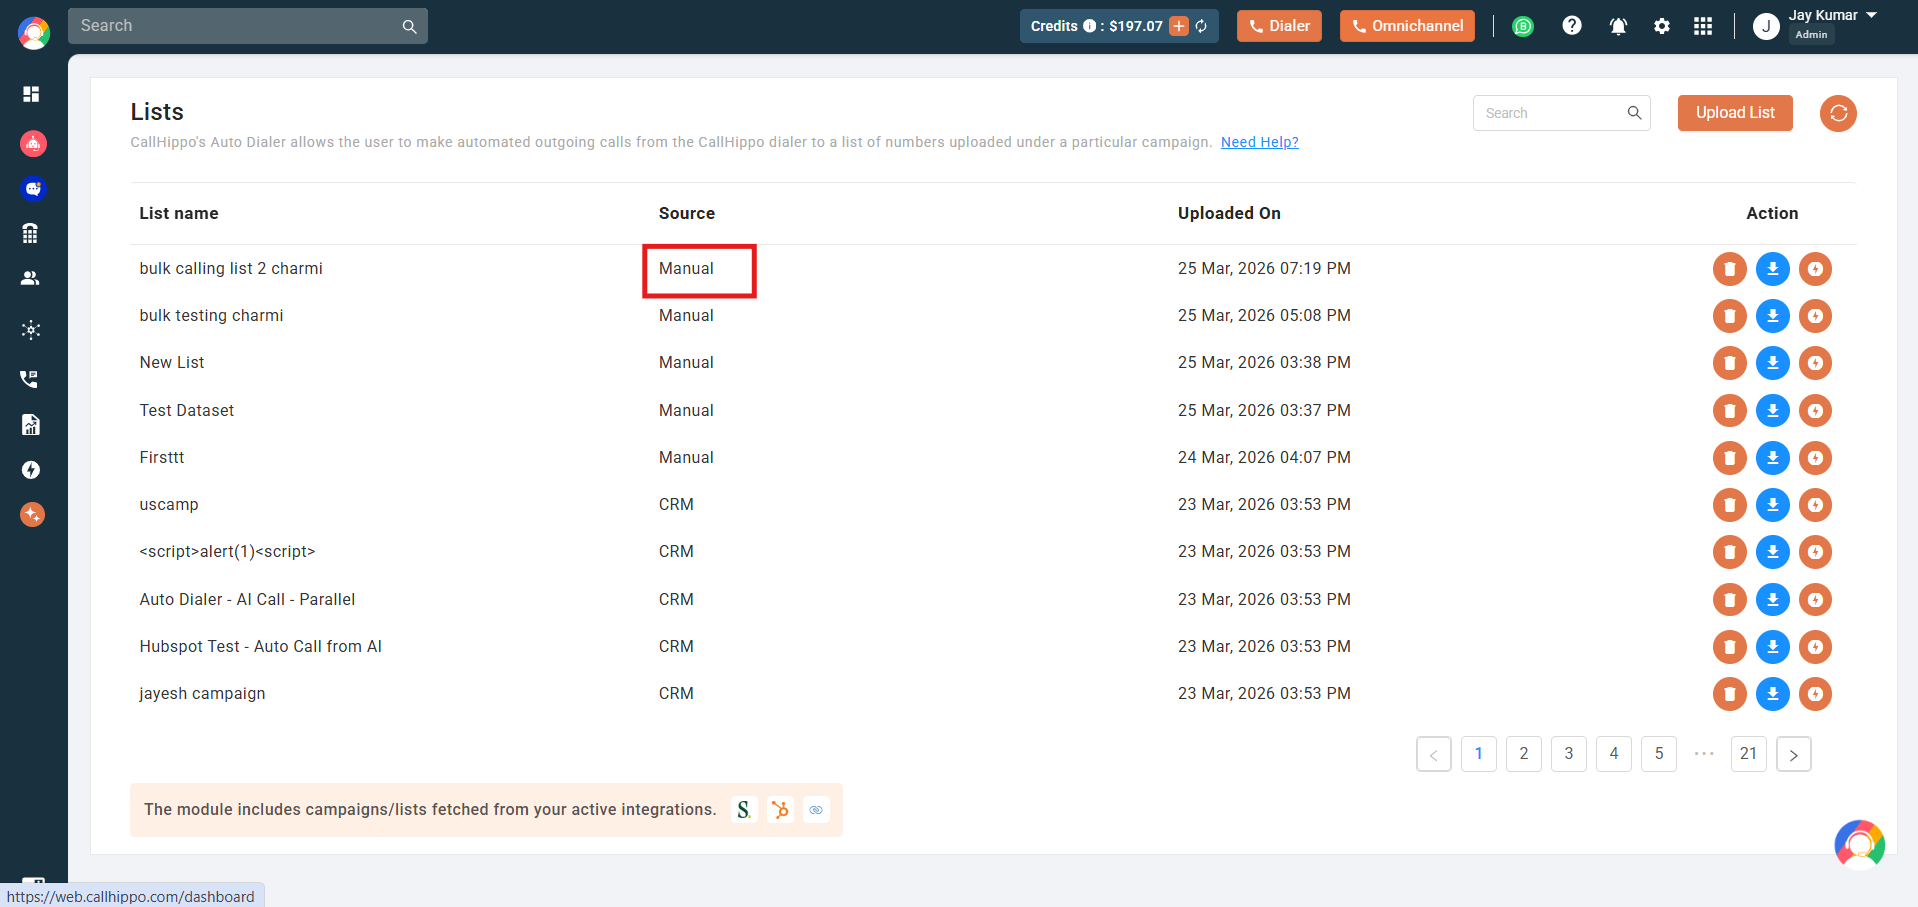
Task: Click the 'Test Dataset' list name
Action: pyautogui.click(x=187, y=410)
